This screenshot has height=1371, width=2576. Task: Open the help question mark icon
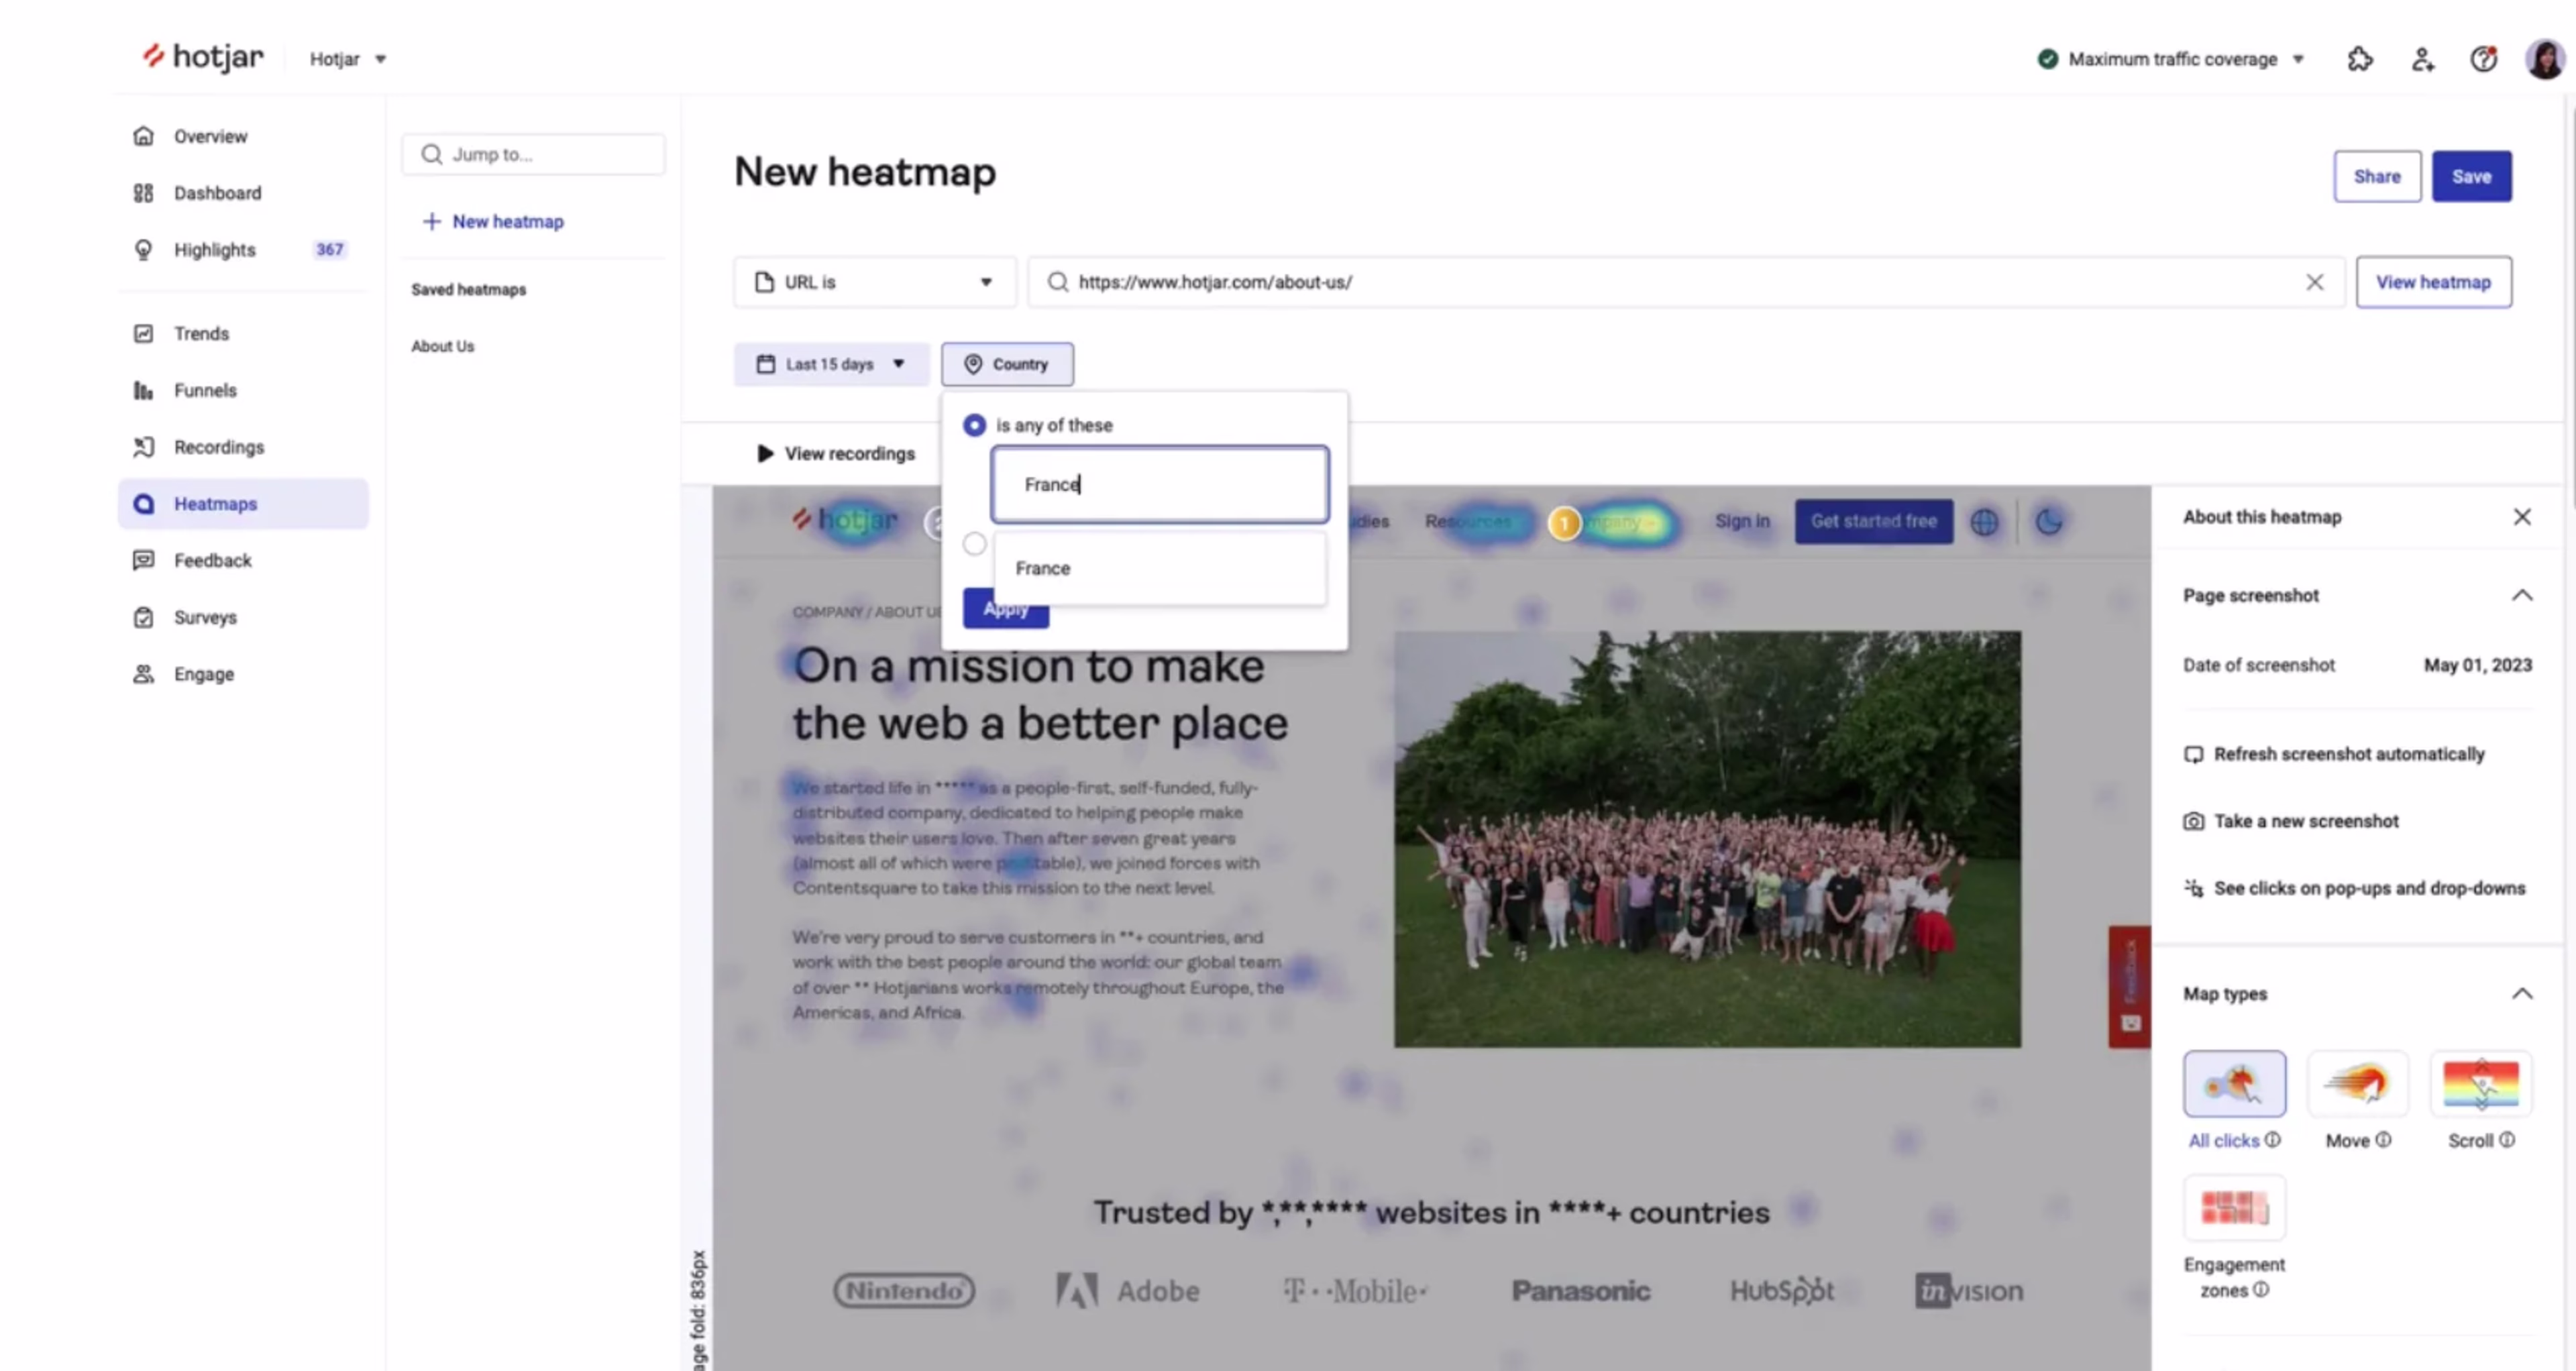coord(2483,59)
